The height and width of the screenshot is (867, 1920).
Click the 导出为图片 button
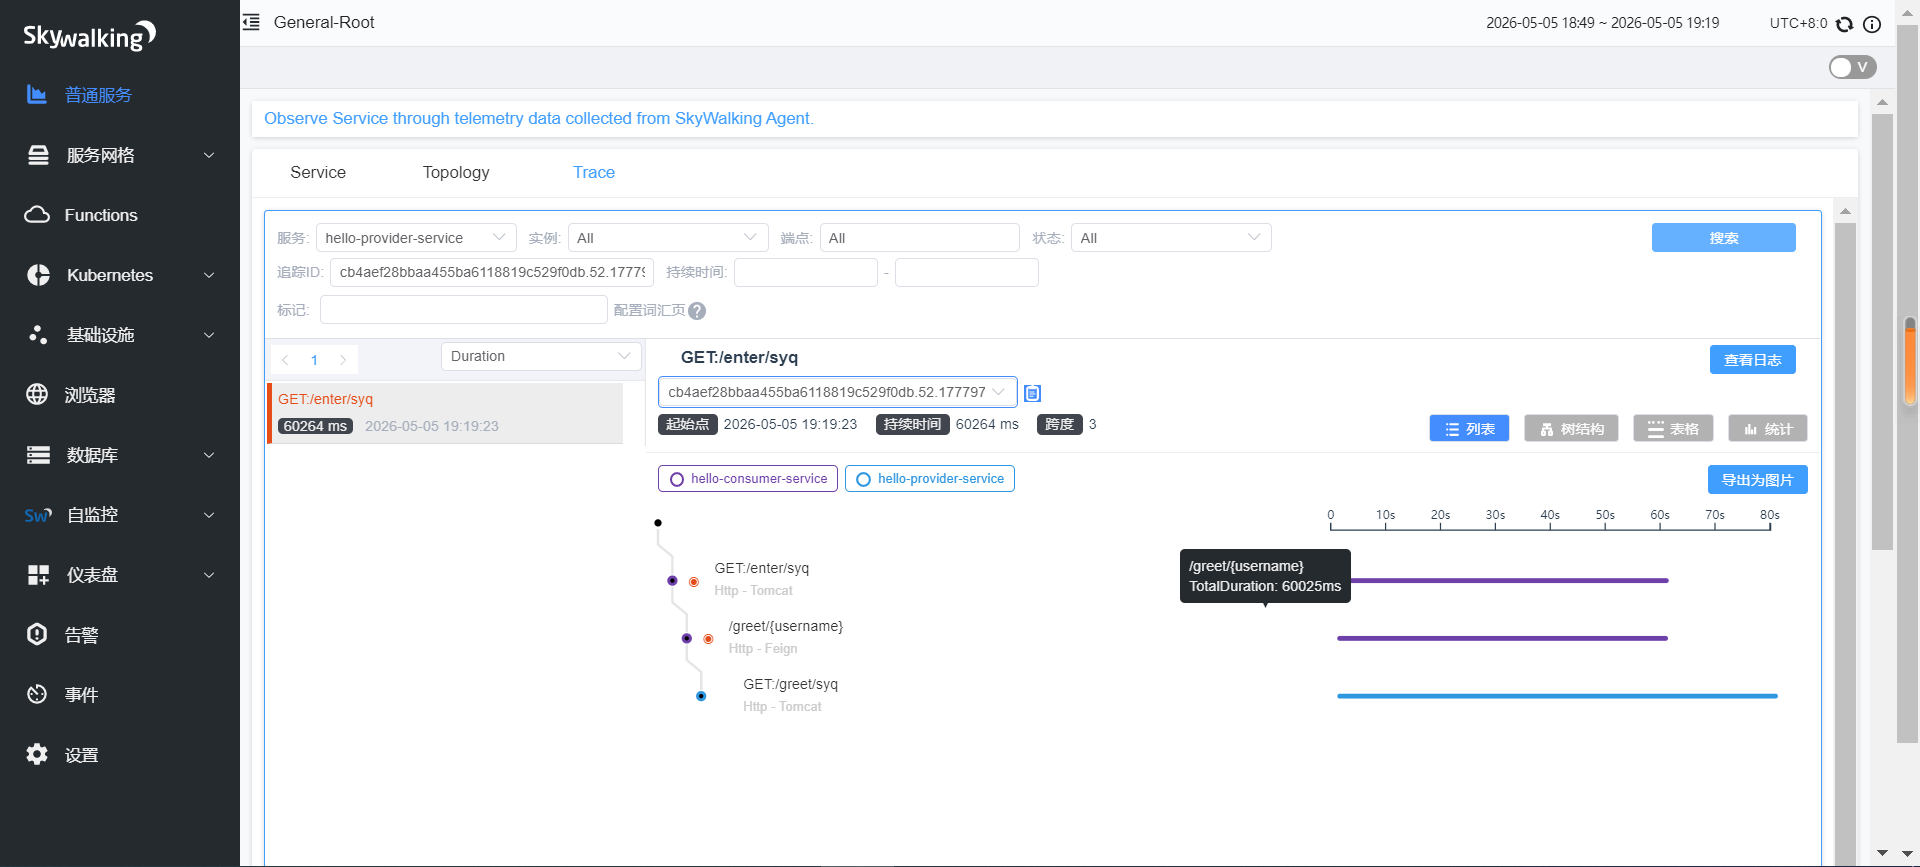tap(1758, 480)
